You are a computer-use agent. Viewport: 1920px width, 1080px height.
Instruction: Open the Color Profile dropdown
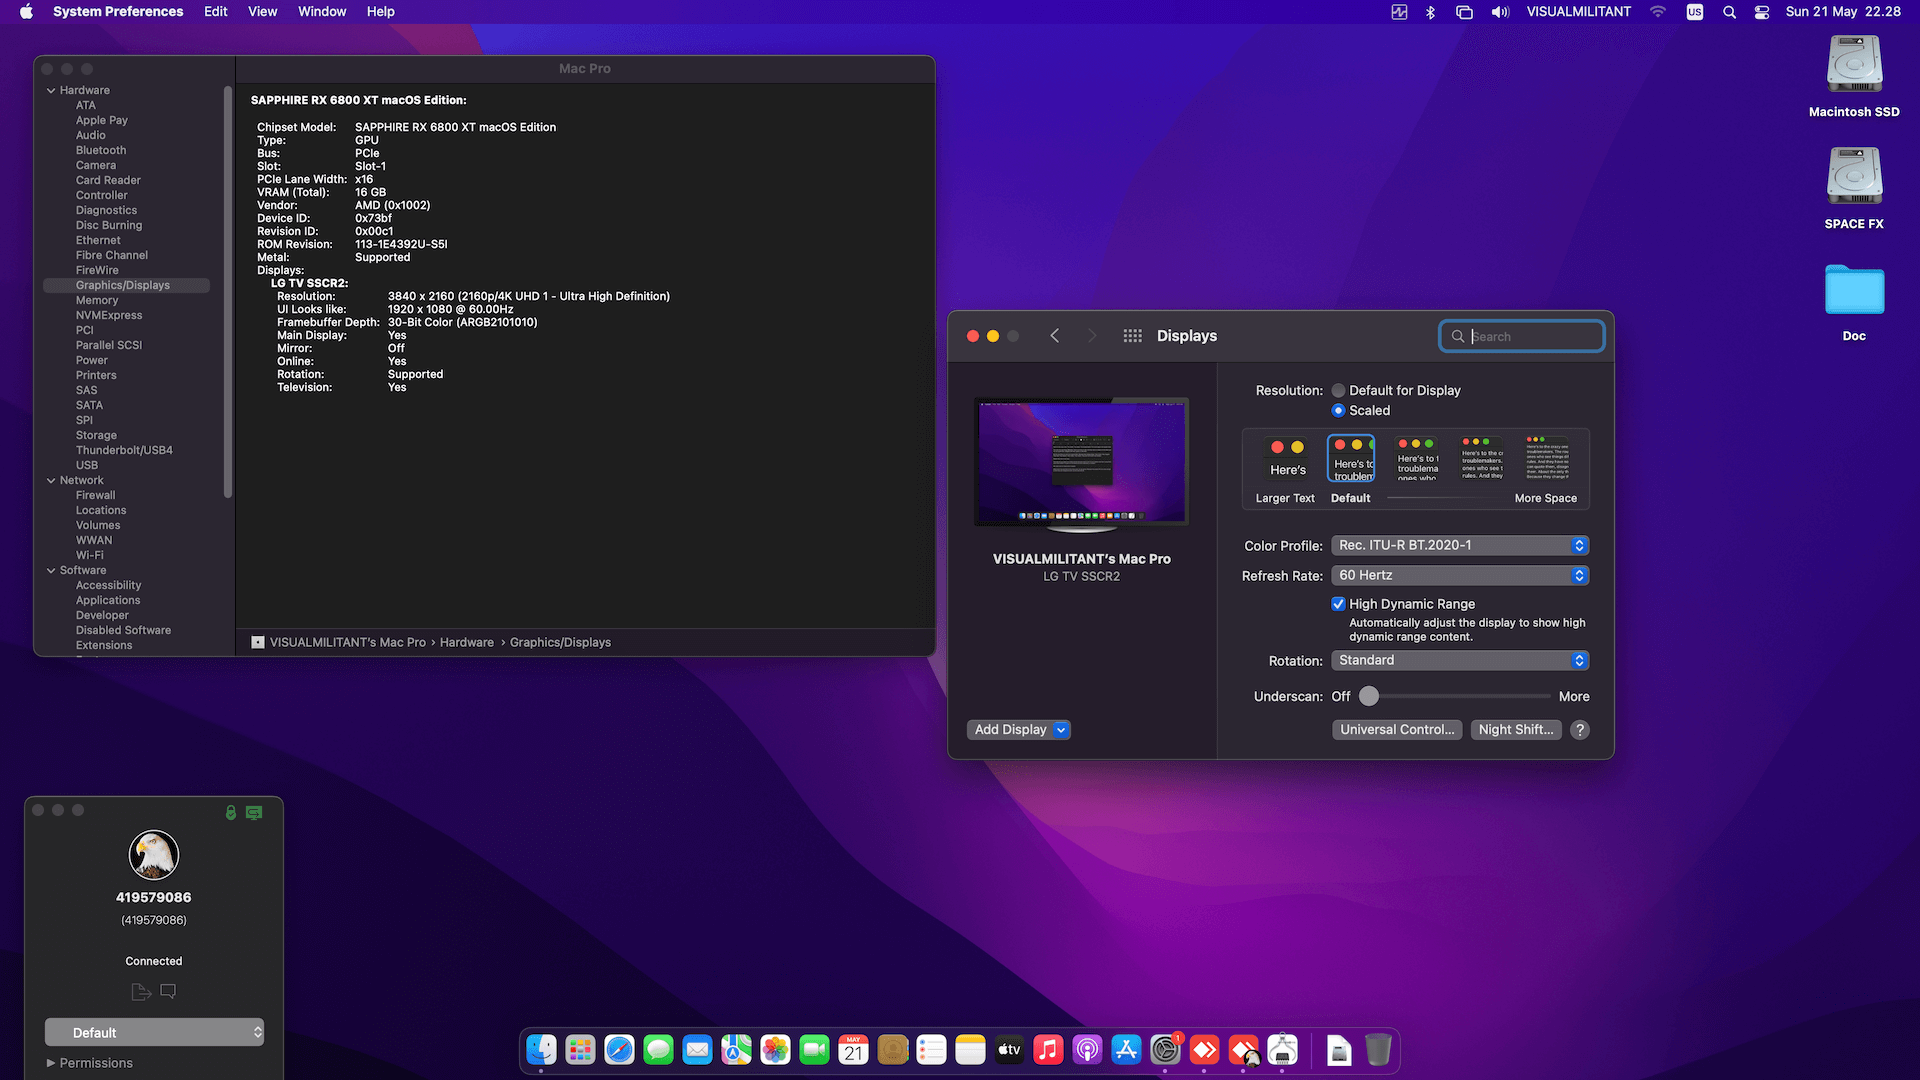pyautogui.click(x=1460, y=546)
